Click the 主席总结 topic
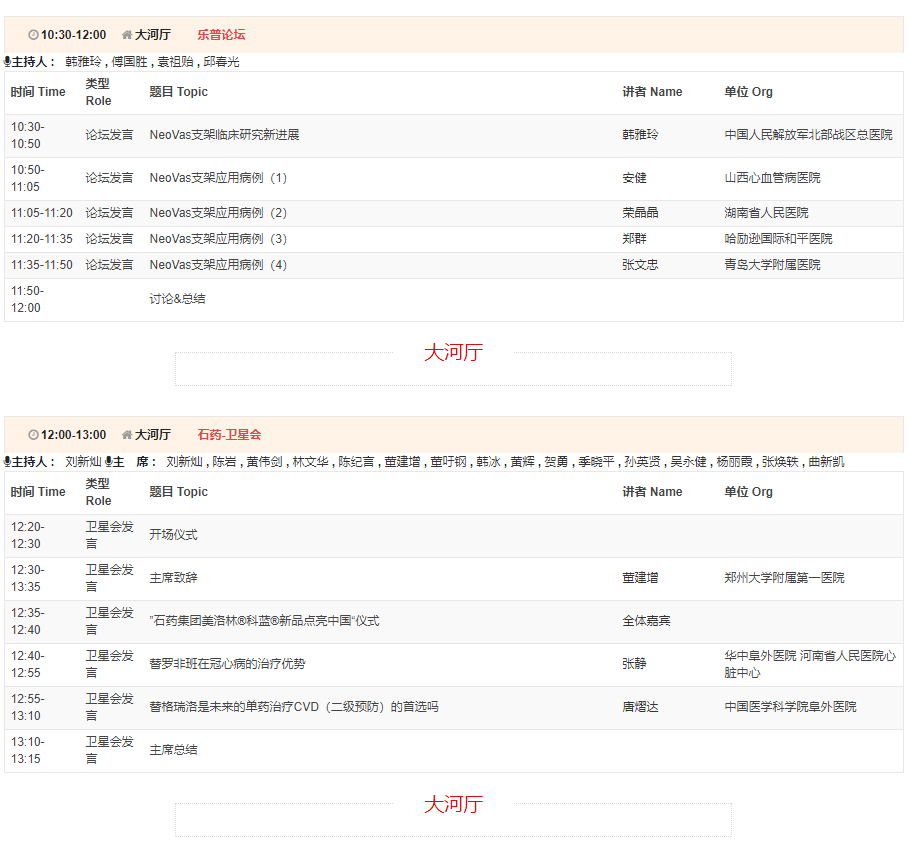909x847 pixels. 173,750
